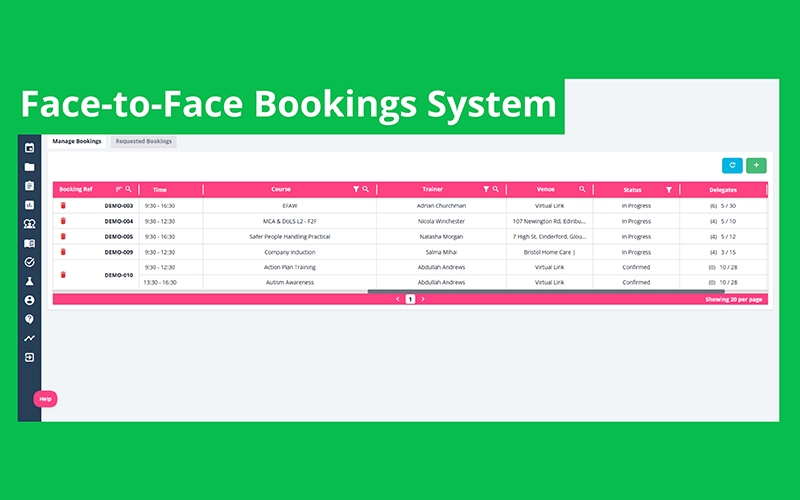Click the Company Induction course cell
Viewport: 800px width, 500px height.
pos(290,252)
